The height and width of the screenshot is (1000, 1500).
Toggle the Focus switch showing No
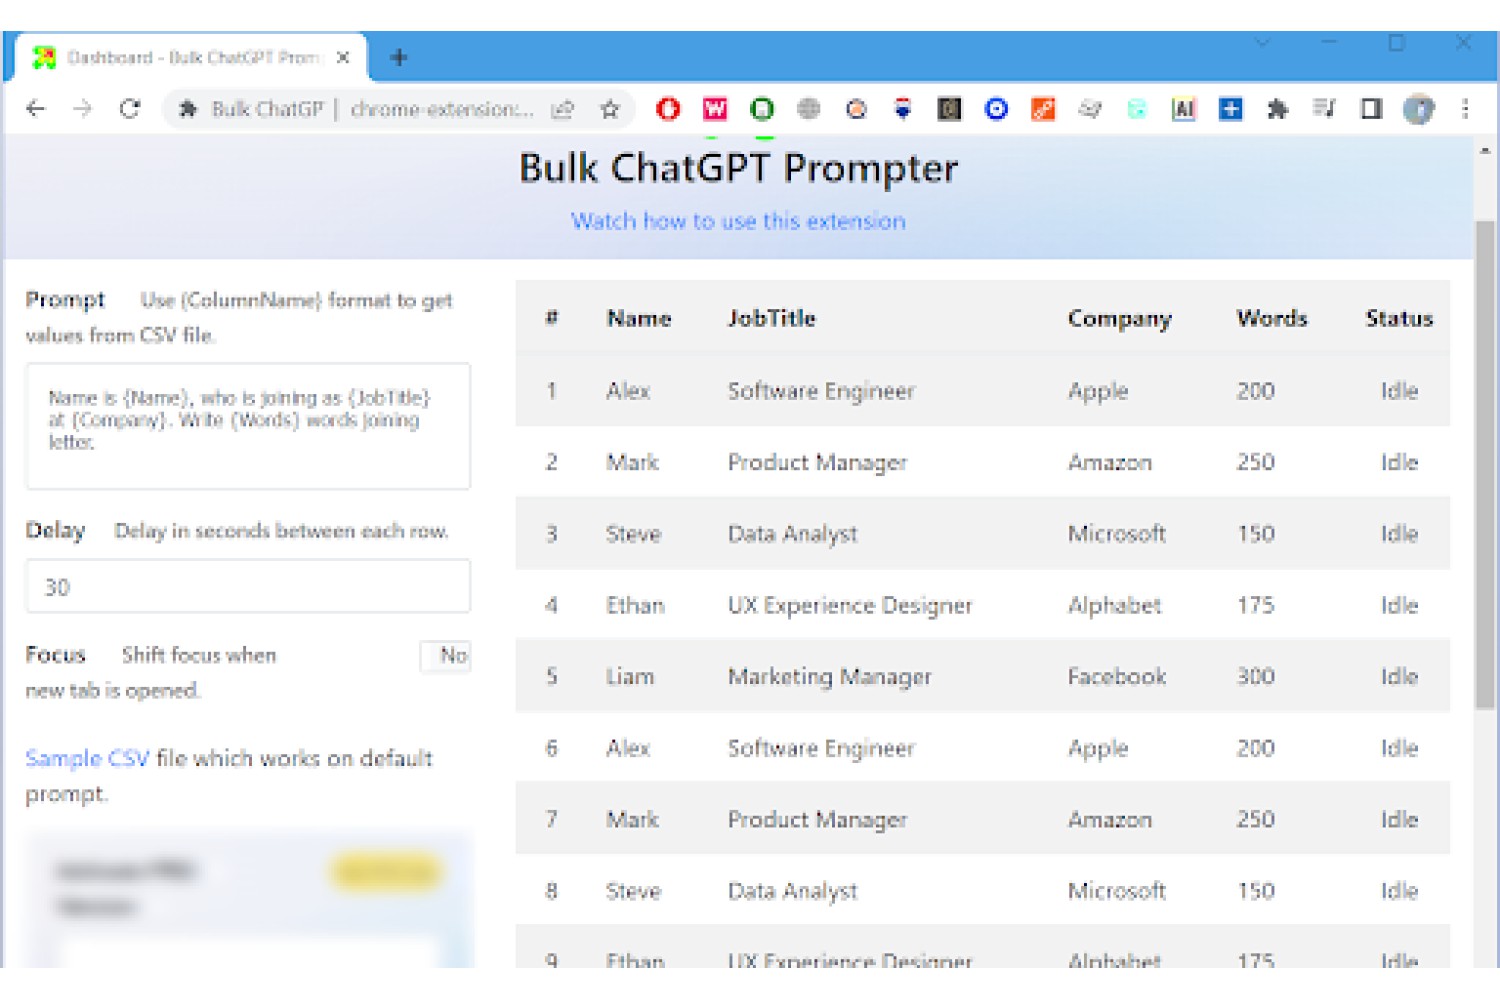tap(446, 656)
